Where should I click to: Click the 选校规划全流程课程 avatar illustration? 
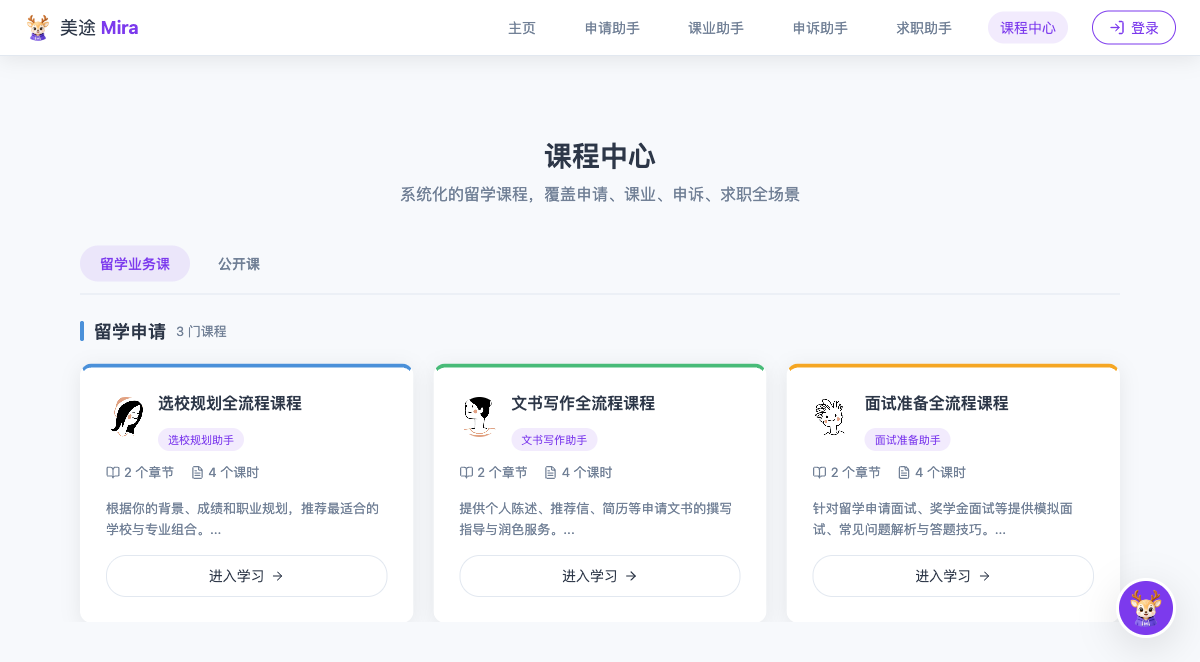click(127, 416)
